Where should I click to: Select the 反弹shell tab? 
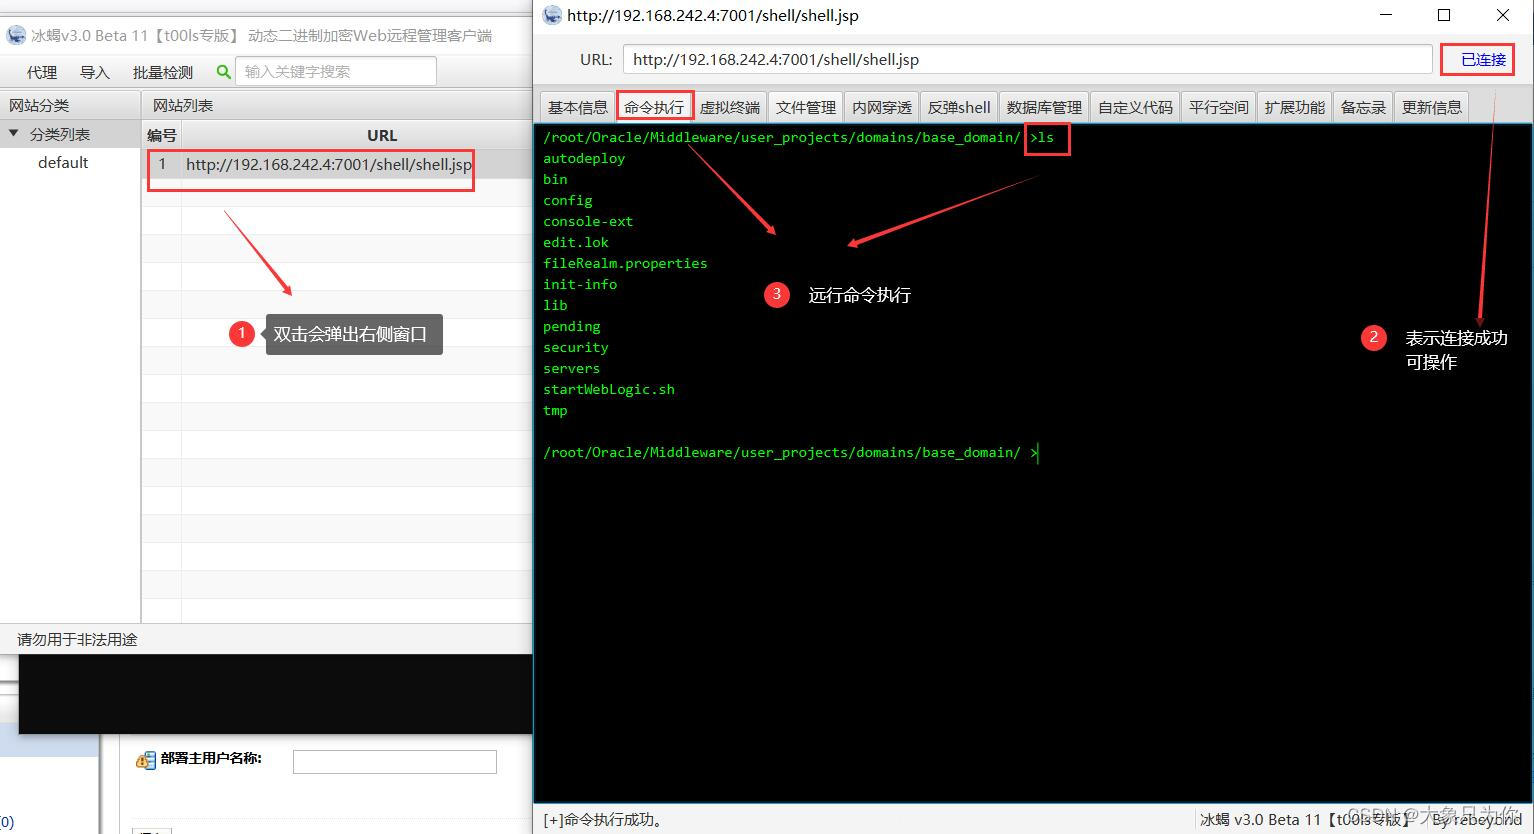(959, 107)
